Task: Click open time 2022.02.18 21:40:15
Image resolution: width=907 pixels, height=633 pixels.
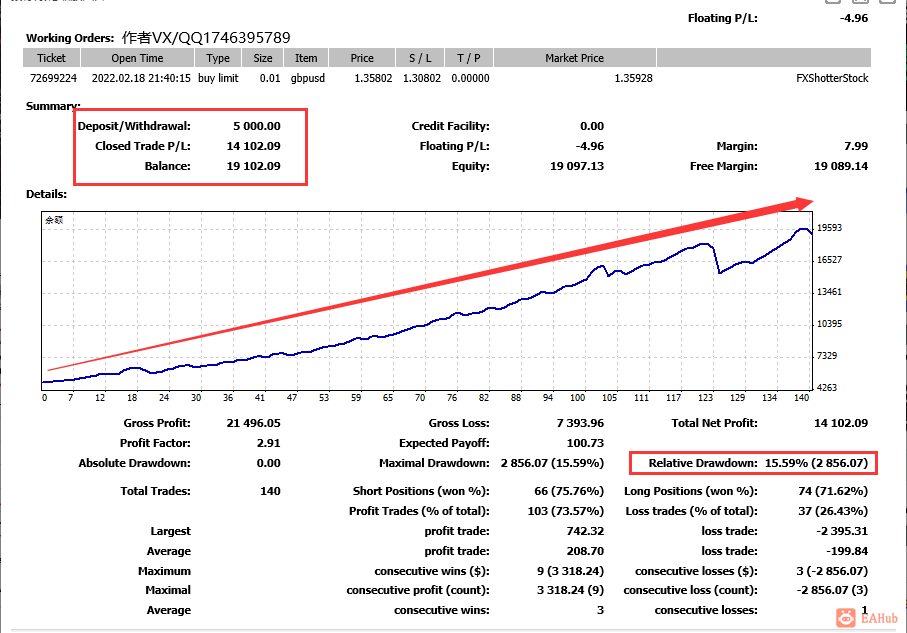Action: point(141,78)
